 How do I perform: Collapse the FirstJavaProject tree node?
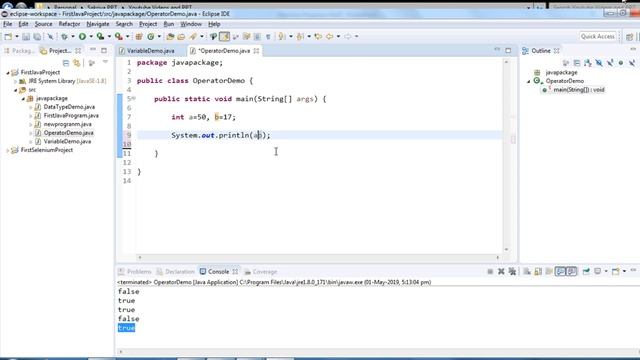point(8,73)
